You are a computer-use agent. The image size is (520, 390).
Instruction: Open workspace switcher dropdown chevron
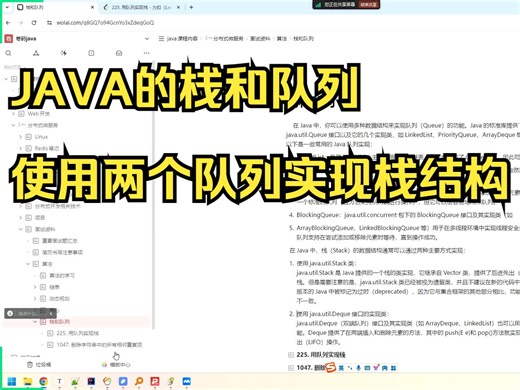147,39
